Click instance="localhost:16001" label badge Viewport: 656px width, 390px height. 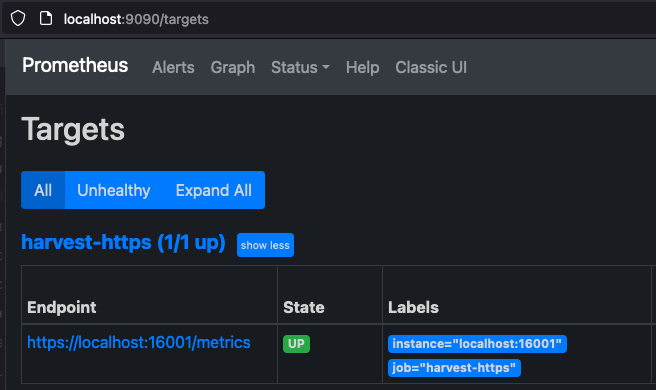477,344
